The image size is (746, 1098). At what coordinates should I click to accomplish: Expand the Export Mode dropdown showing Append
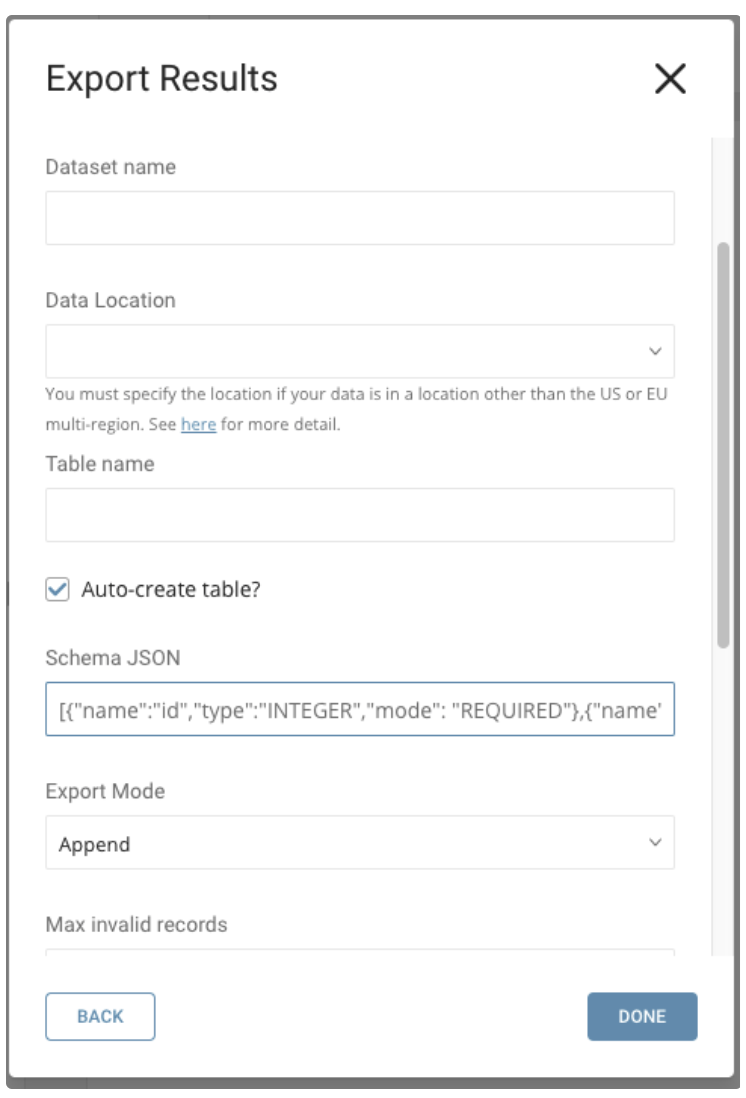point(359,843)
